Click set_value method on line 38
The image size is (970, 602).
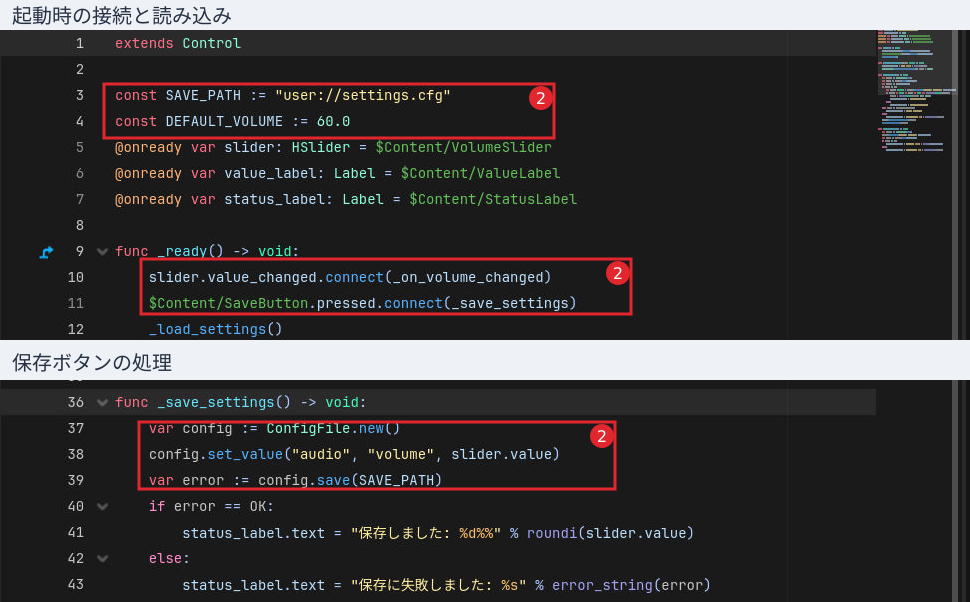[245, 454]
